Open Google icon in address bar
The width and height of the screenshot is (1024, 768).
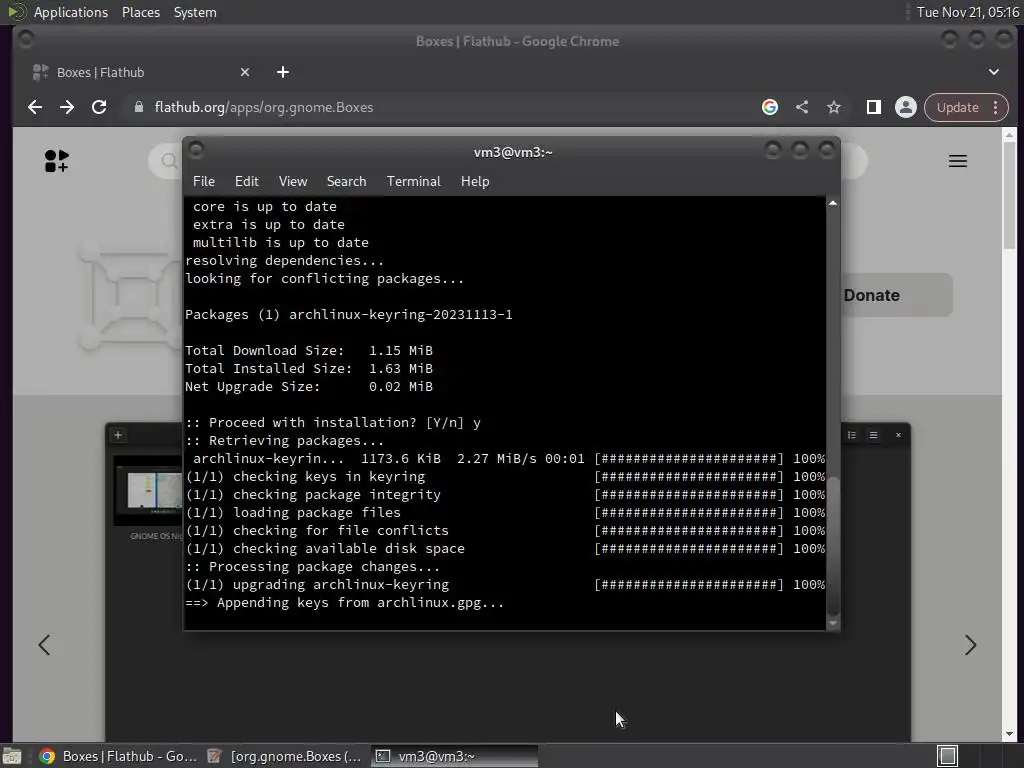[x=770, y=107]
